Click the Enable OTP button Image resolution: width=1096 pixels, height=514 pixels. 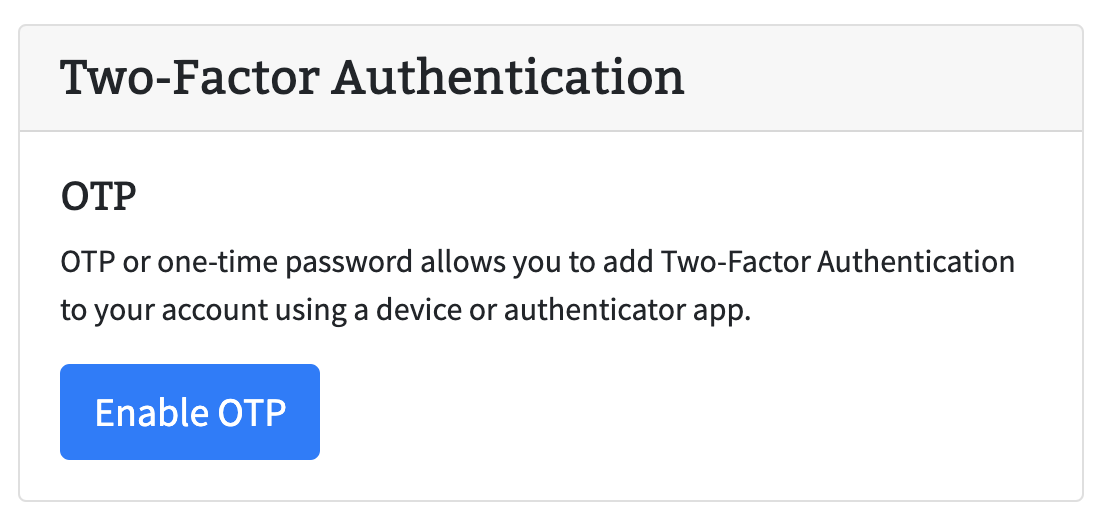click(x=190, y=412)
